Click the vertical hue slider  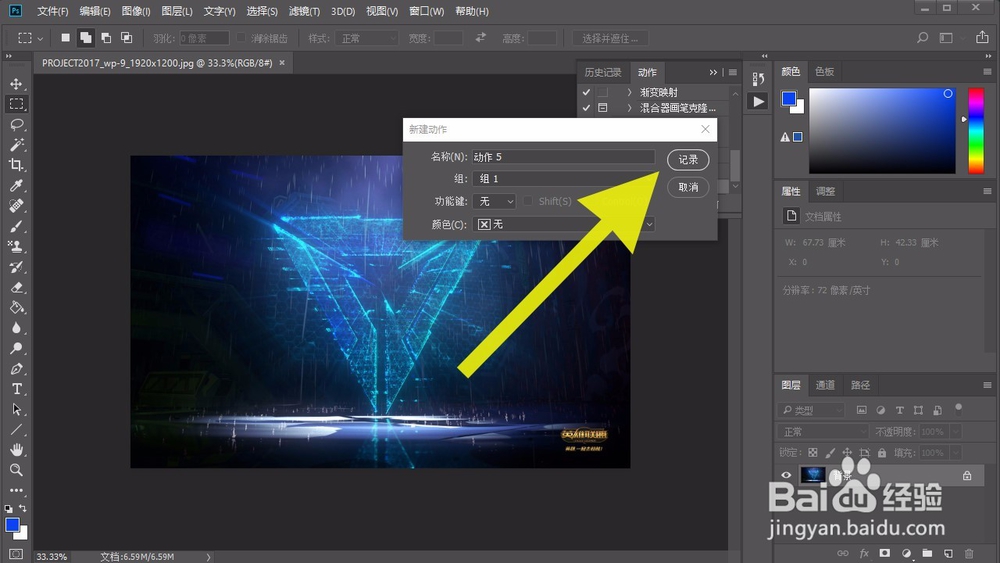coord(976,131)
